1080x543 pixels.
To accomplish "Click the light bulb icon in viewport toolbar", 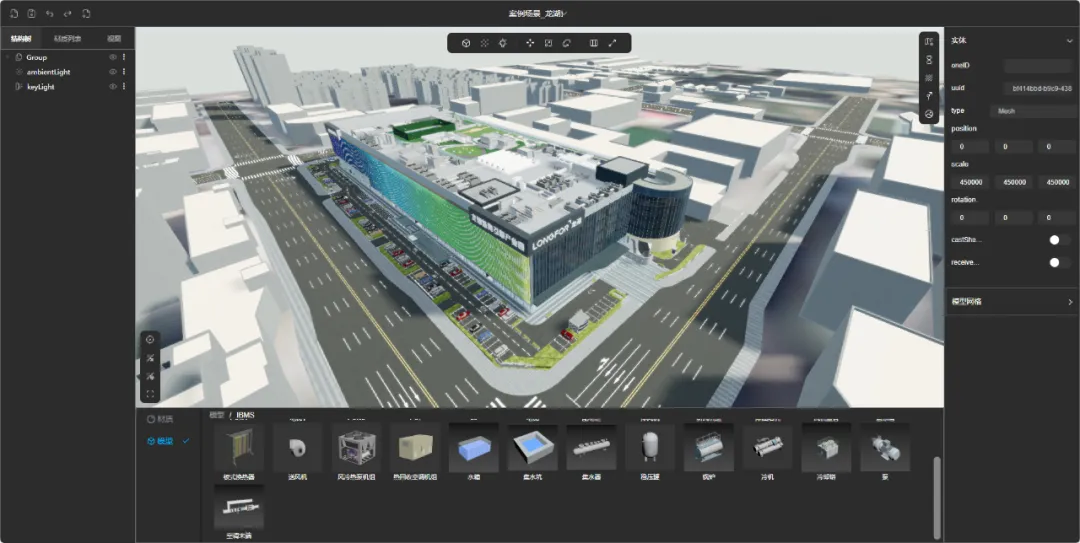I will pyautogui.click(x=502, y=43).
